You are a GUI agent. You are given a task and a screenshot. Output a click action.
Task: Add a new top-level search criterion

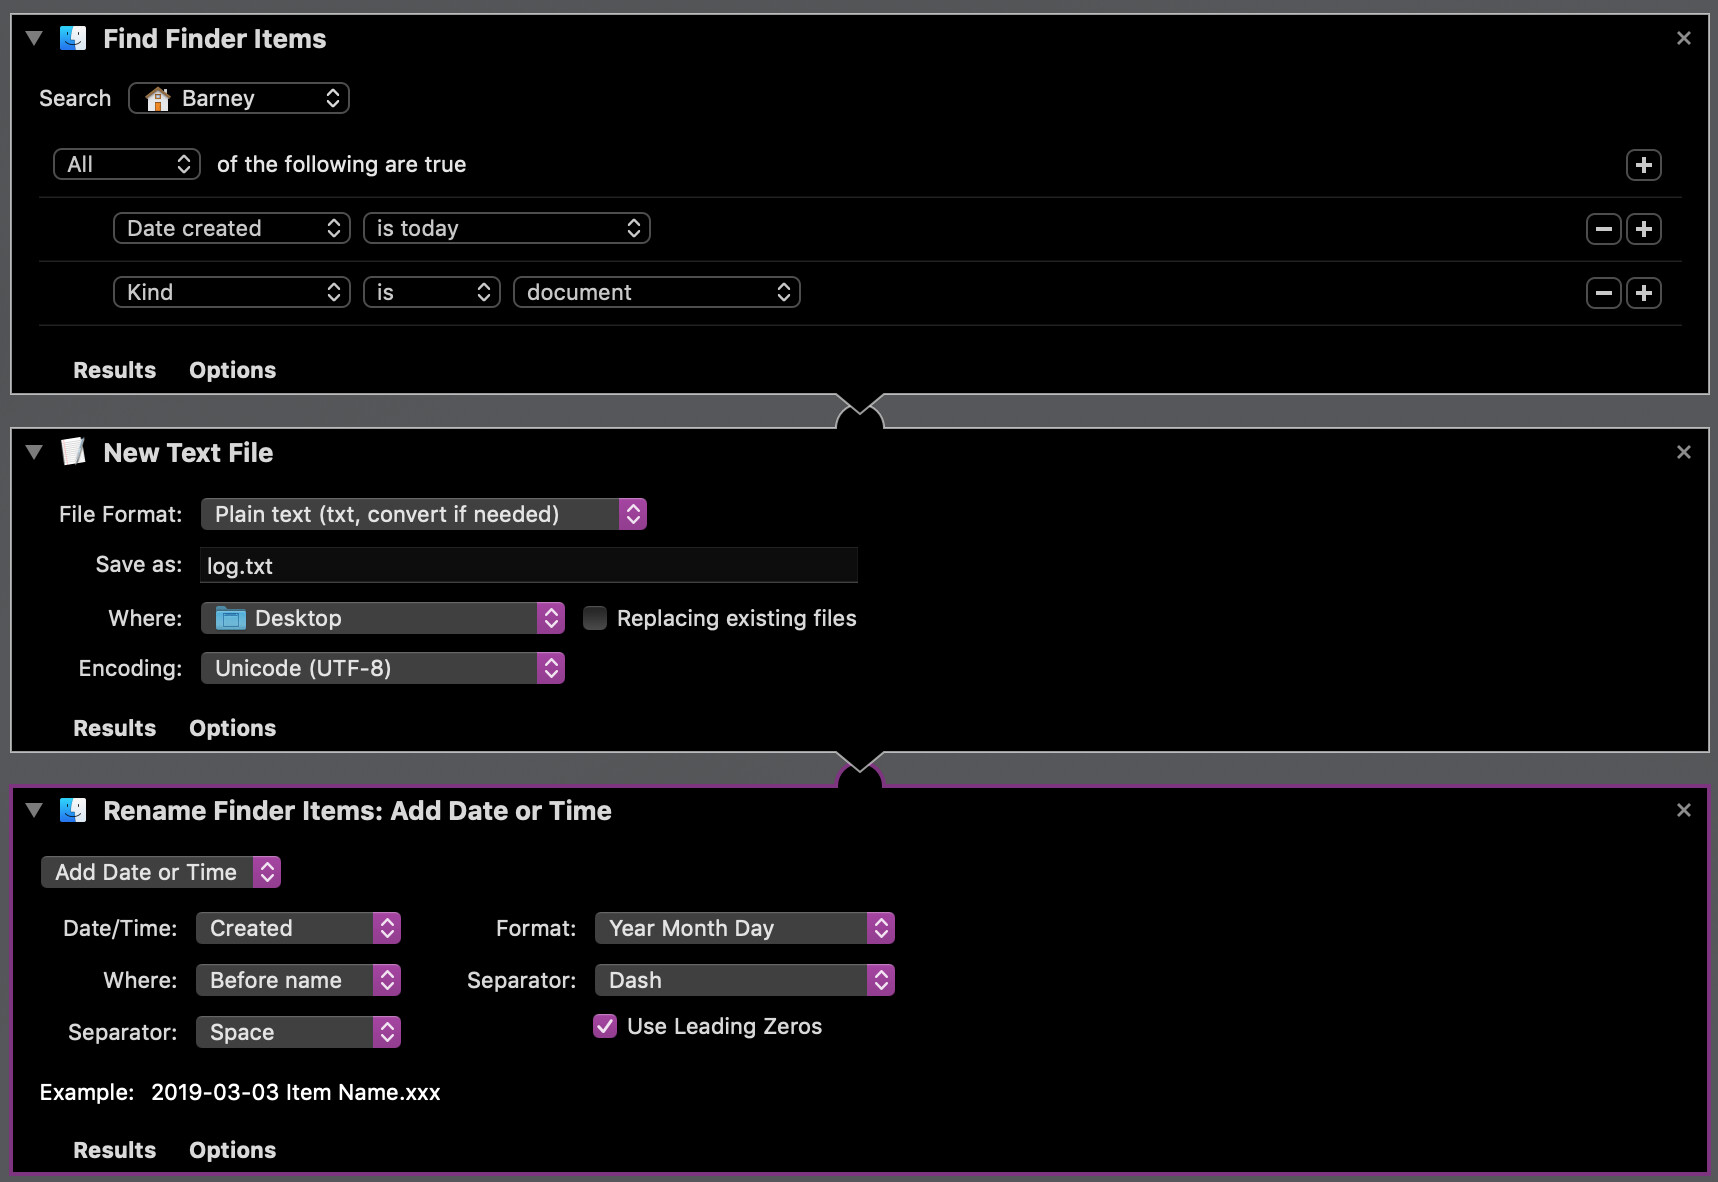click(1643, 165)
